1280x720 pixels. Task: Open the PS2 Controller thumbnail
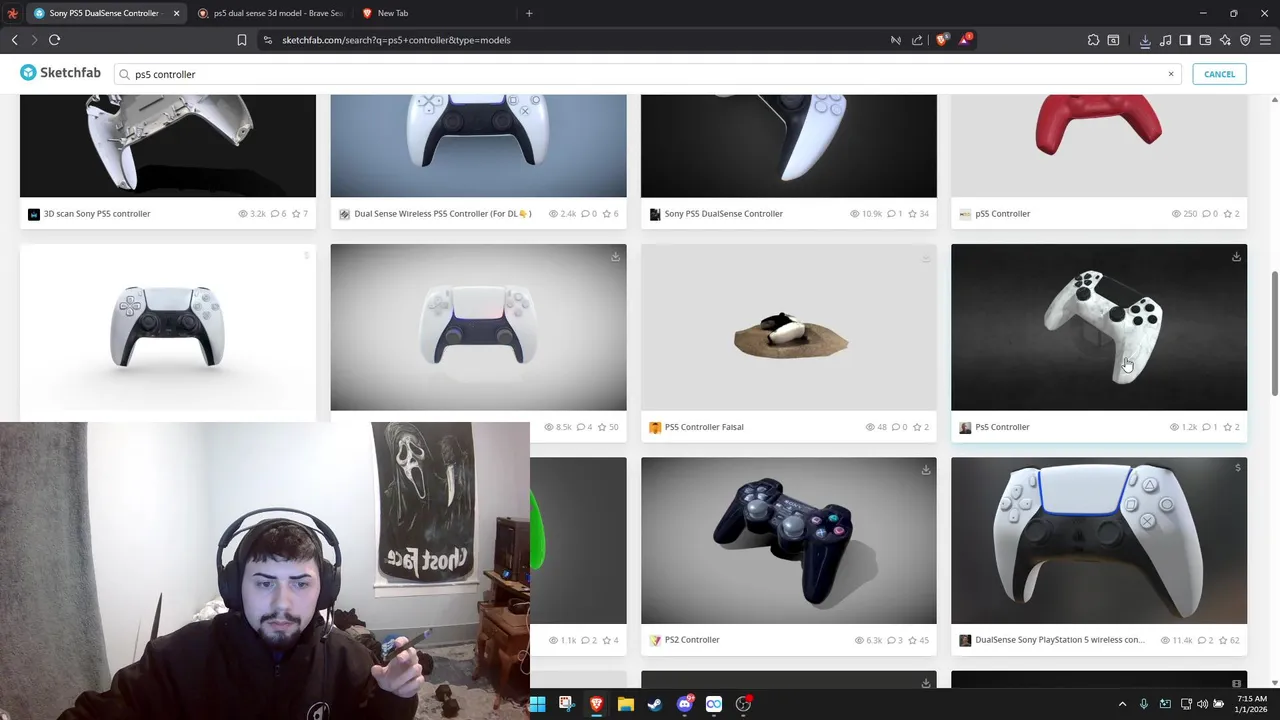789,540
